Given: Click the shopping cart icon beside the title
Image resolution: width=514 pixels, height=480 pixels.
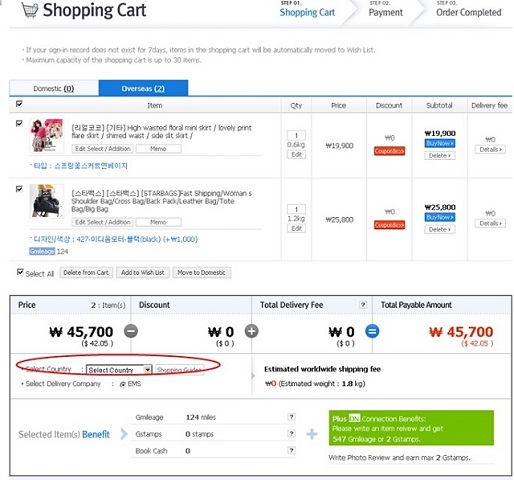Looking at the screenshot, I should [x=29, y=10].
